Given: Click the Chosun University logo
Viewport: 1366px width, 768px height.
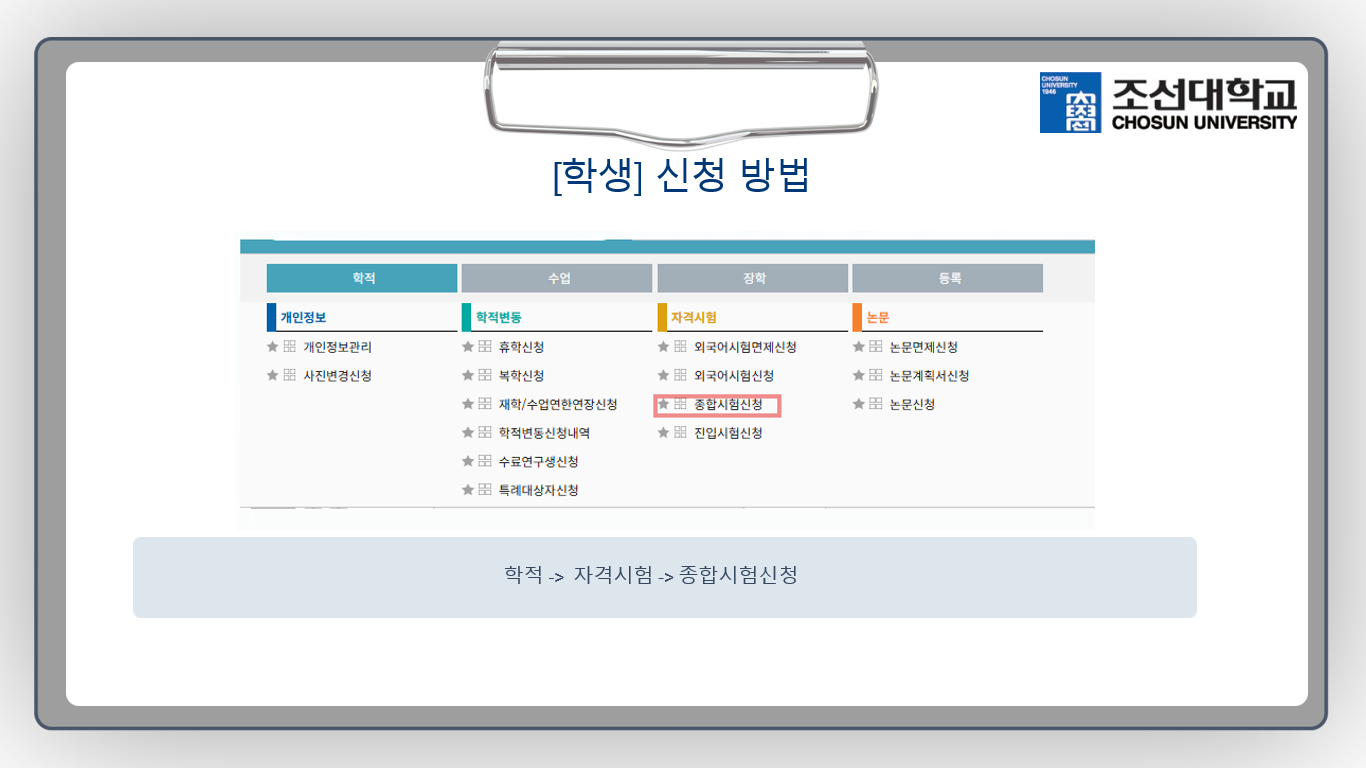Looking at the screenshot, I should pyautogui.click(x=1168, y=102).
